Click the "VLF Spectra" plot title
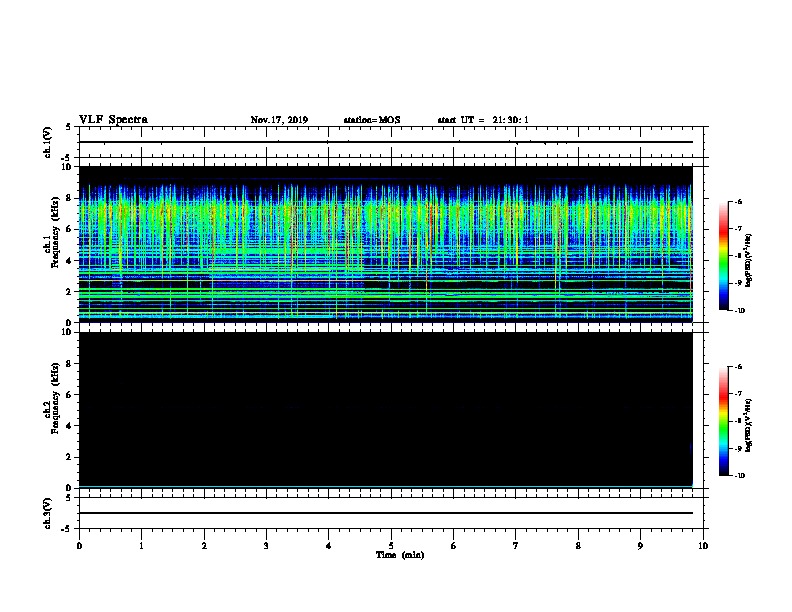 tap(113, 120)
